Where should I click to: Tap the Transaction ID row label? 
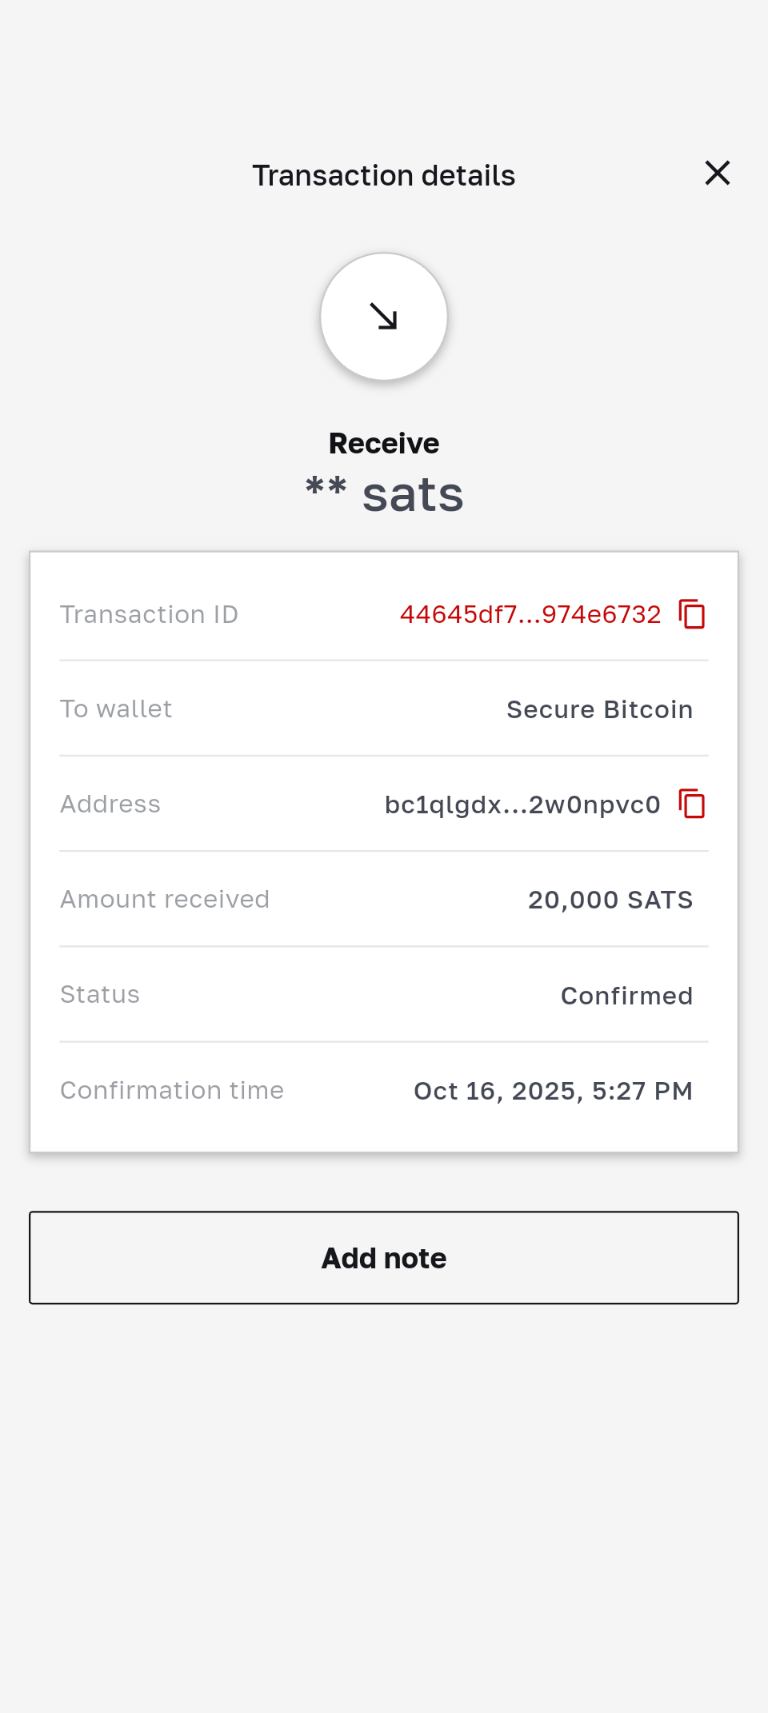coord(149,615)
